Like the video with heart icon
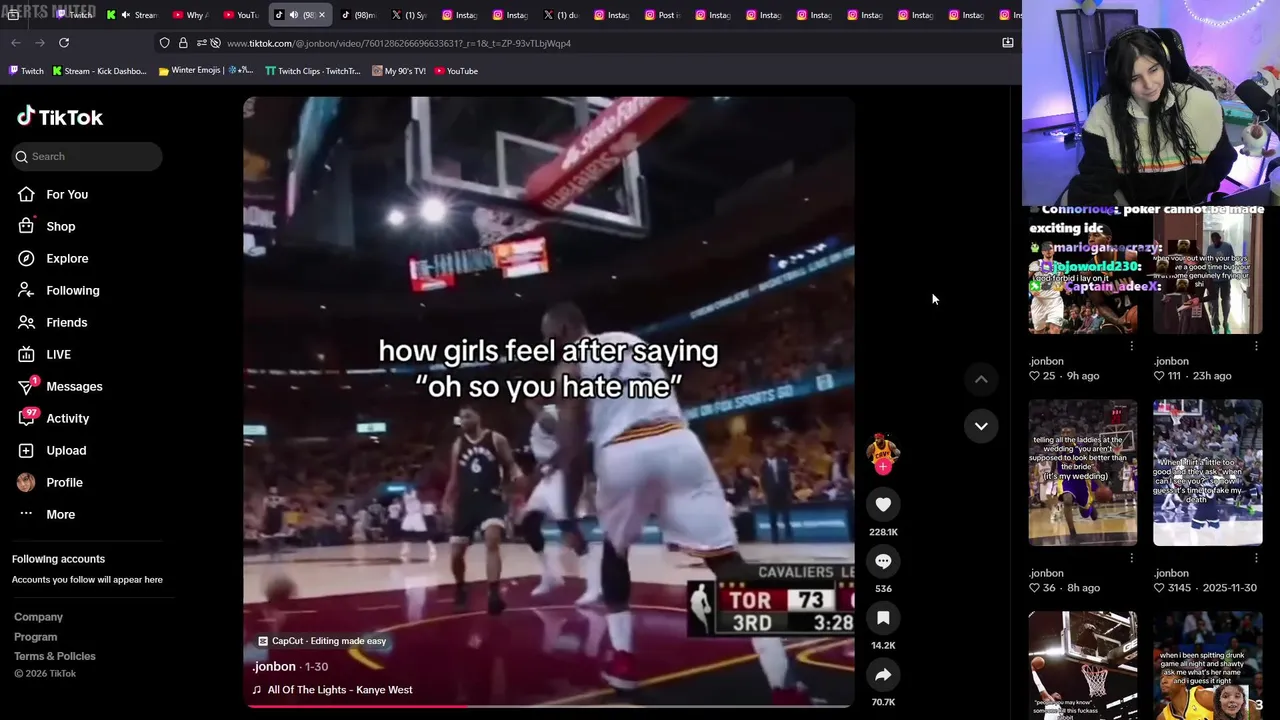 (x=883, y=505)
